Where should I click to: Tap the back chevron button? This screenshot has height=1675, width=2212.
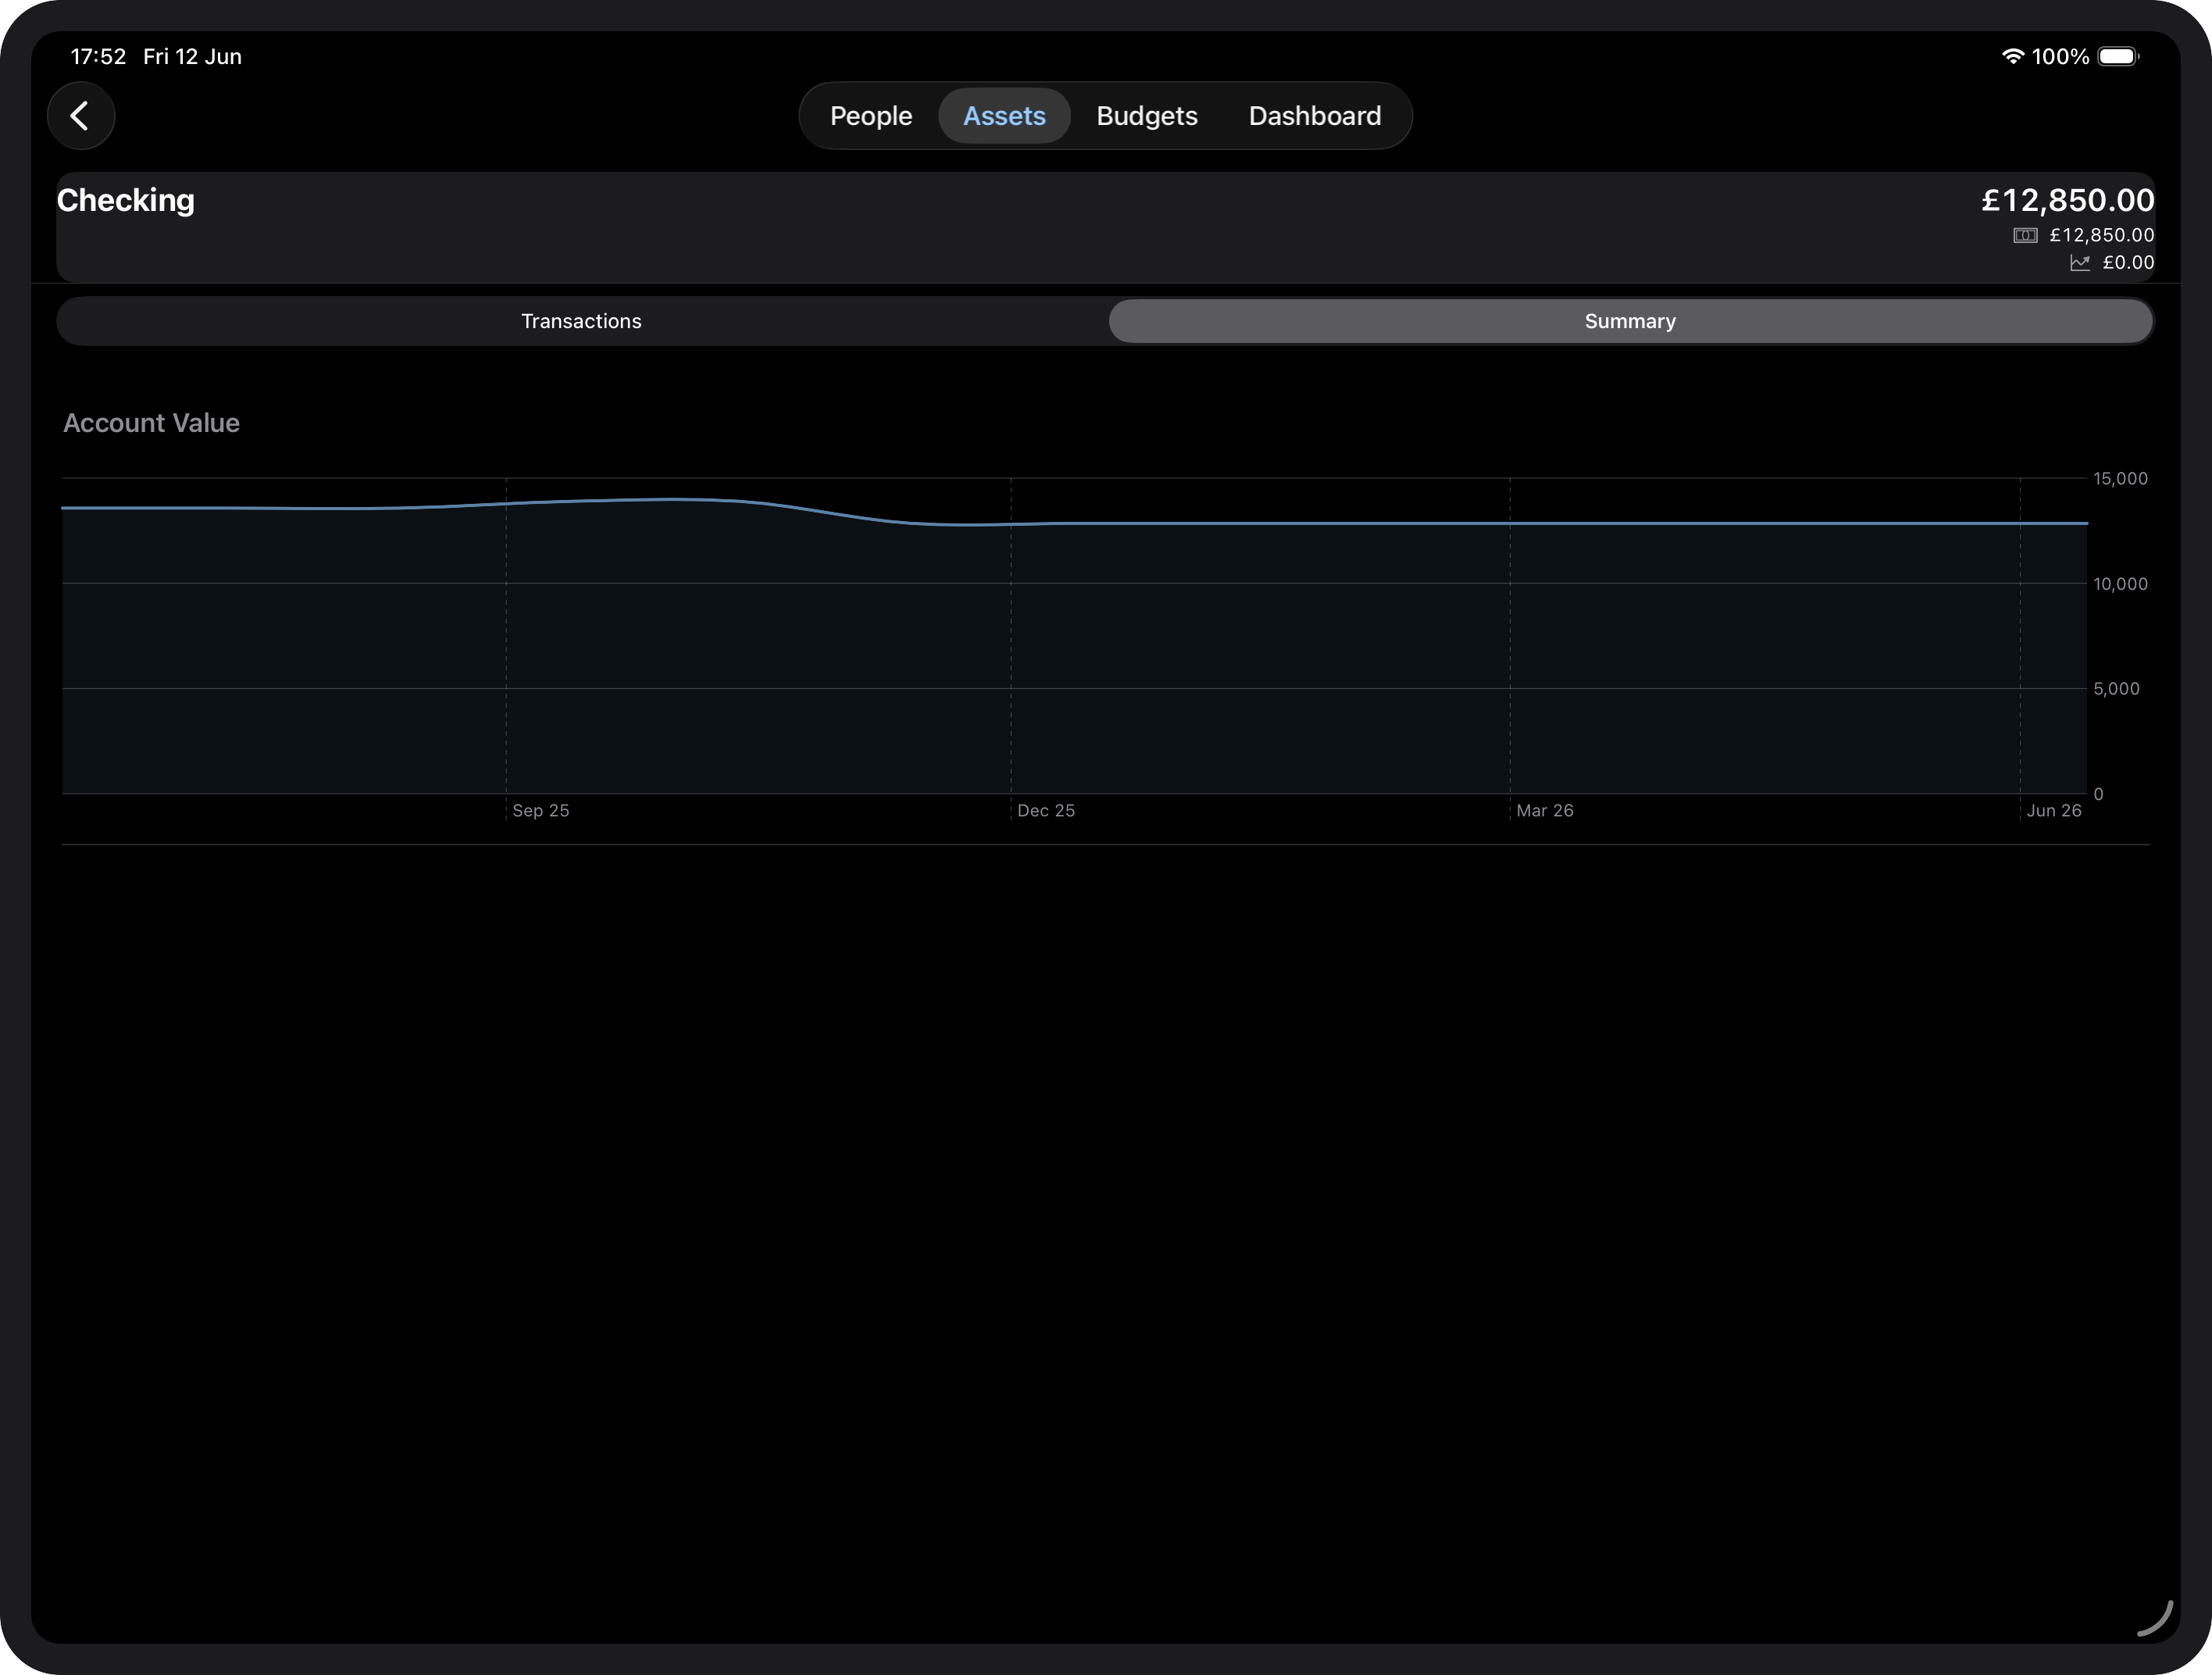pos(81,116)
